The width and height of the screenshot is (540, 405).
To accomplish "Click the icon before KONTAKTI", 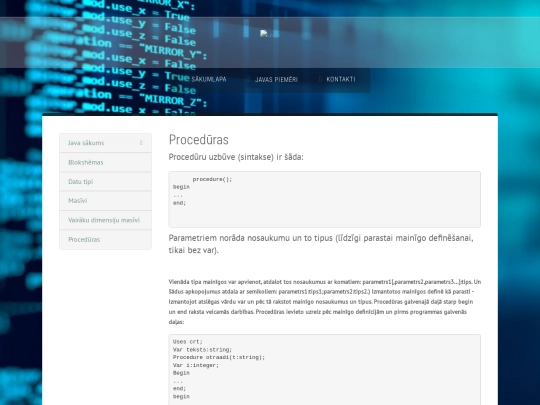I will click(x=320, y=79).
